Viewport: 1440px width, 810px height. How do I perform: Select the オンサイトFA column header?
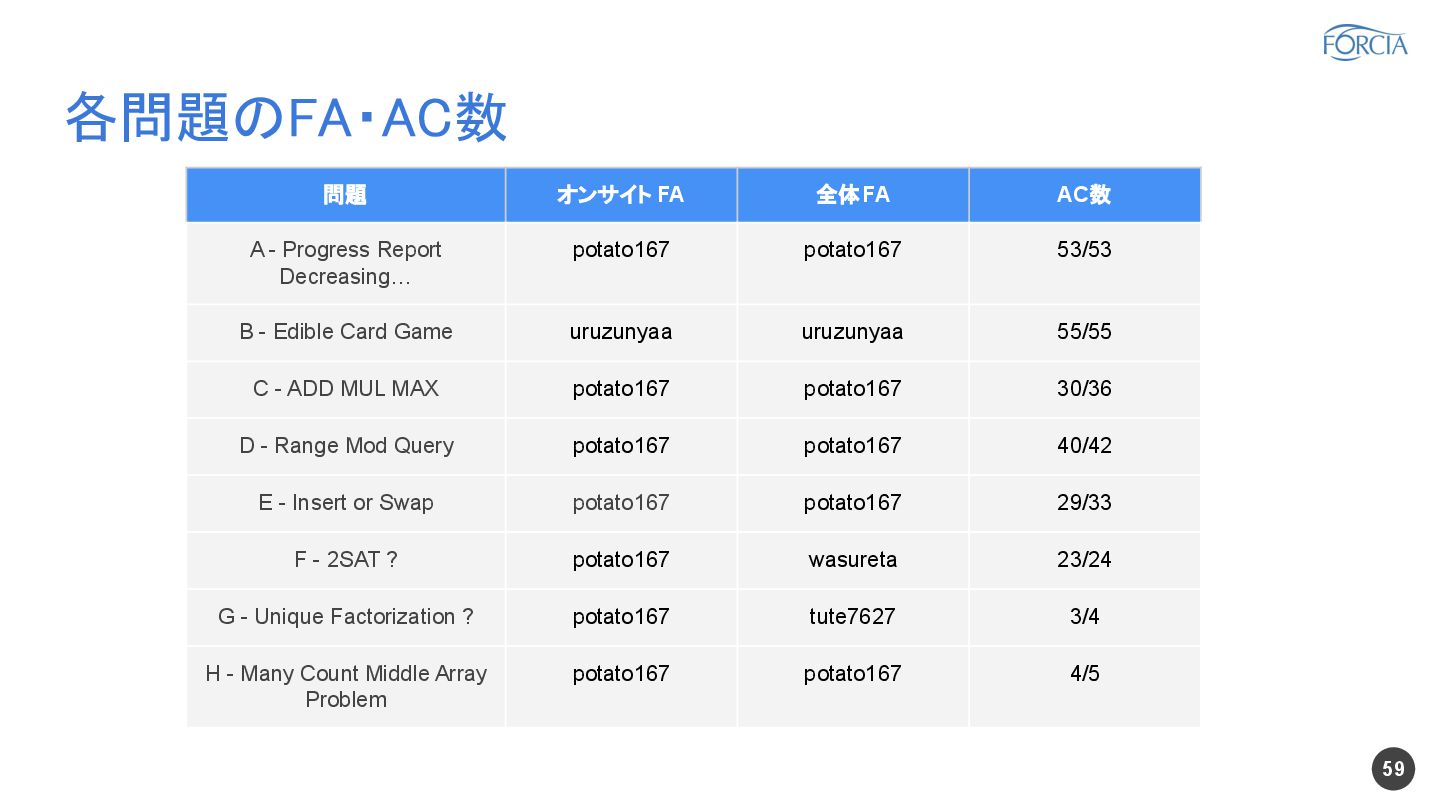620,195
